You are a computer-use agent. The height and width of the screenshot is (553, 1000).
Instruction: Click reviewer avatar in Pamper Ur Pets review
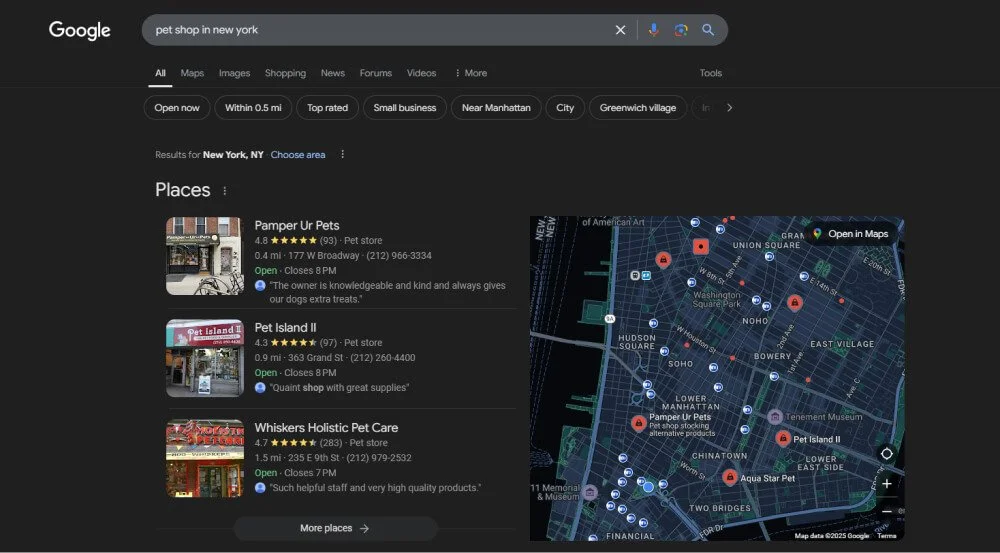[260, 286]
